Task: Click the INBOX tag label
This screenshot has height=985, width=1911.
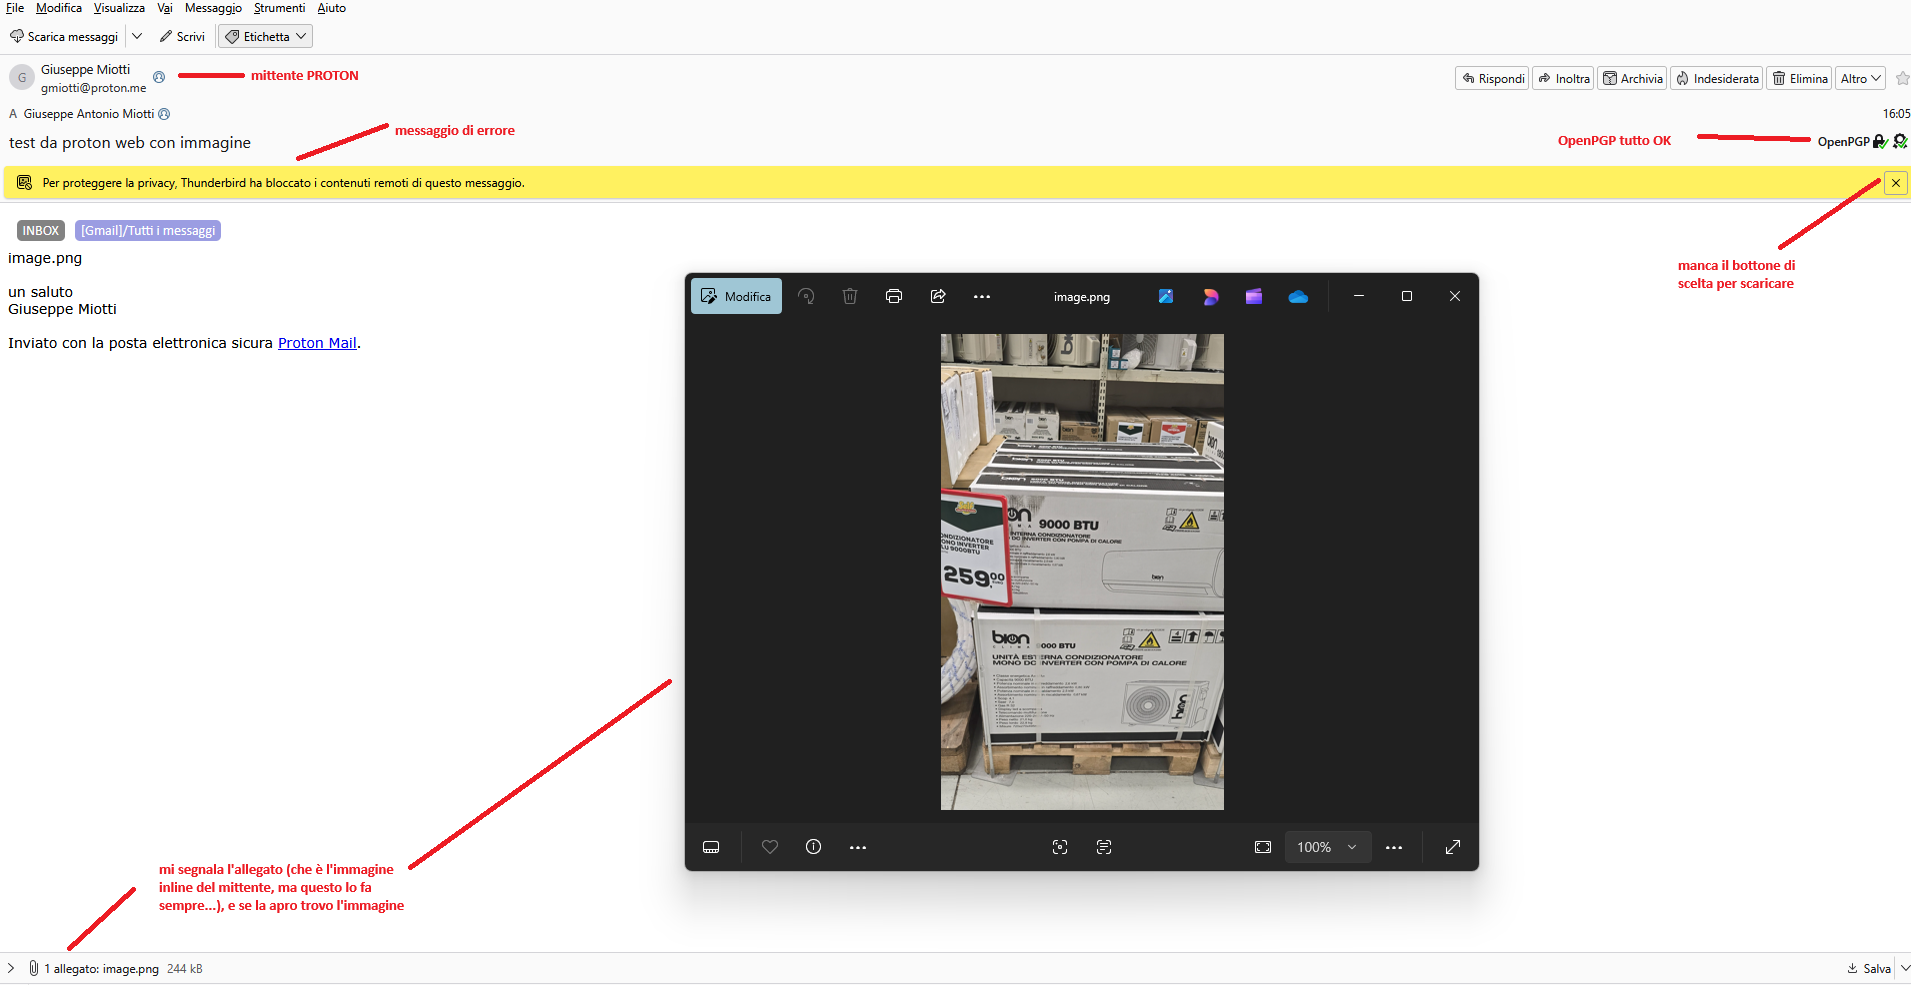Action: (41, 231)
